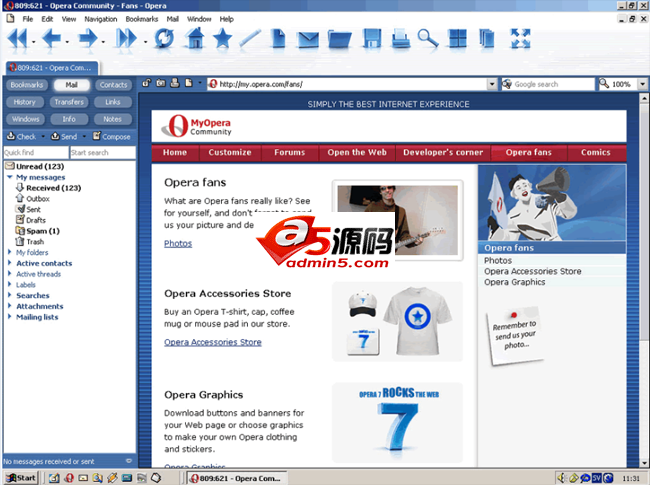Open the Windows Start button
The image size is (650, 485).
(x=21, y=478)
